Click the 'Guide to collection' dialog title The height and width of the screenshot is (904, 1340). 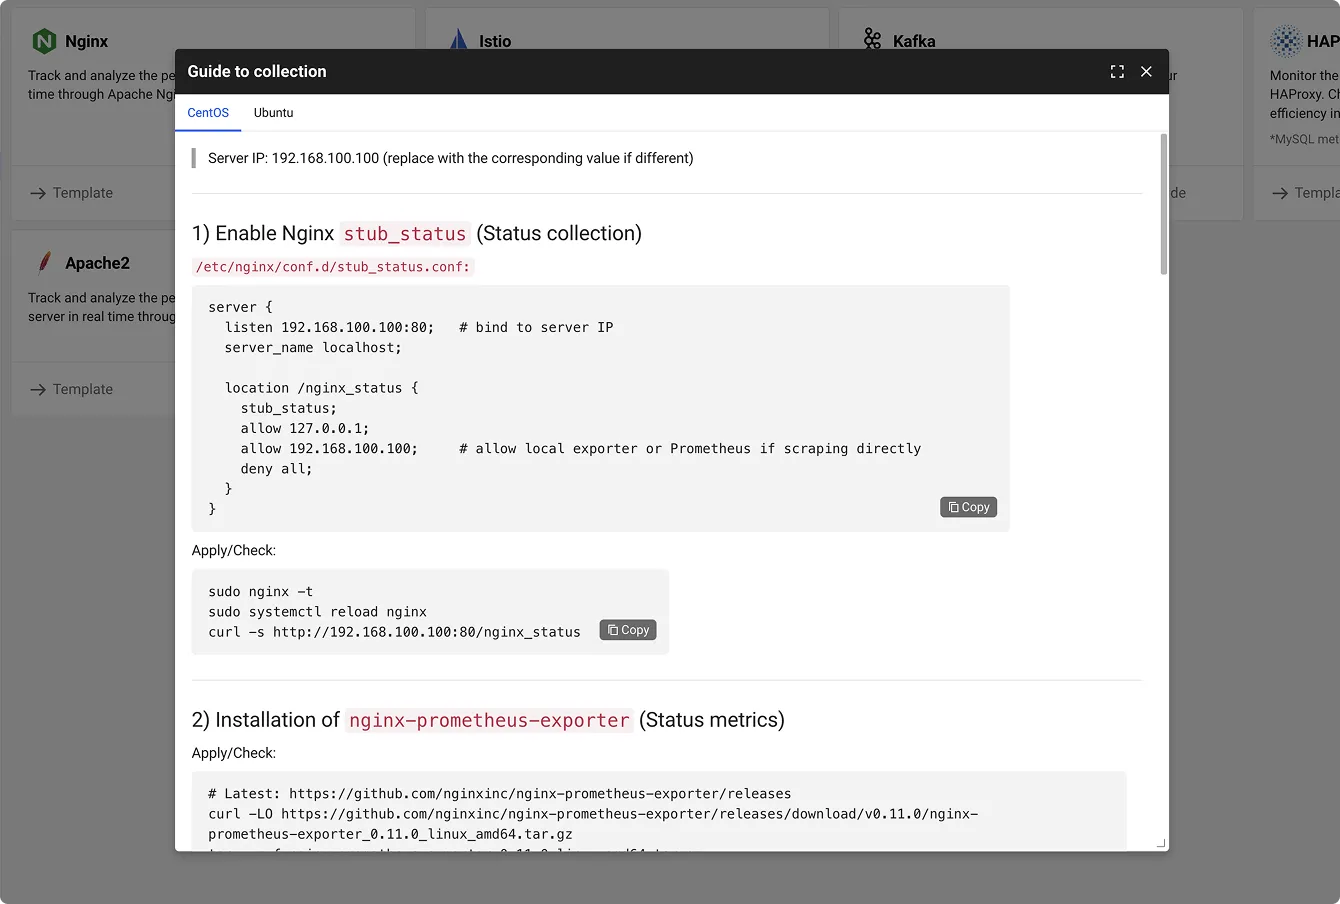pos(257,72)
